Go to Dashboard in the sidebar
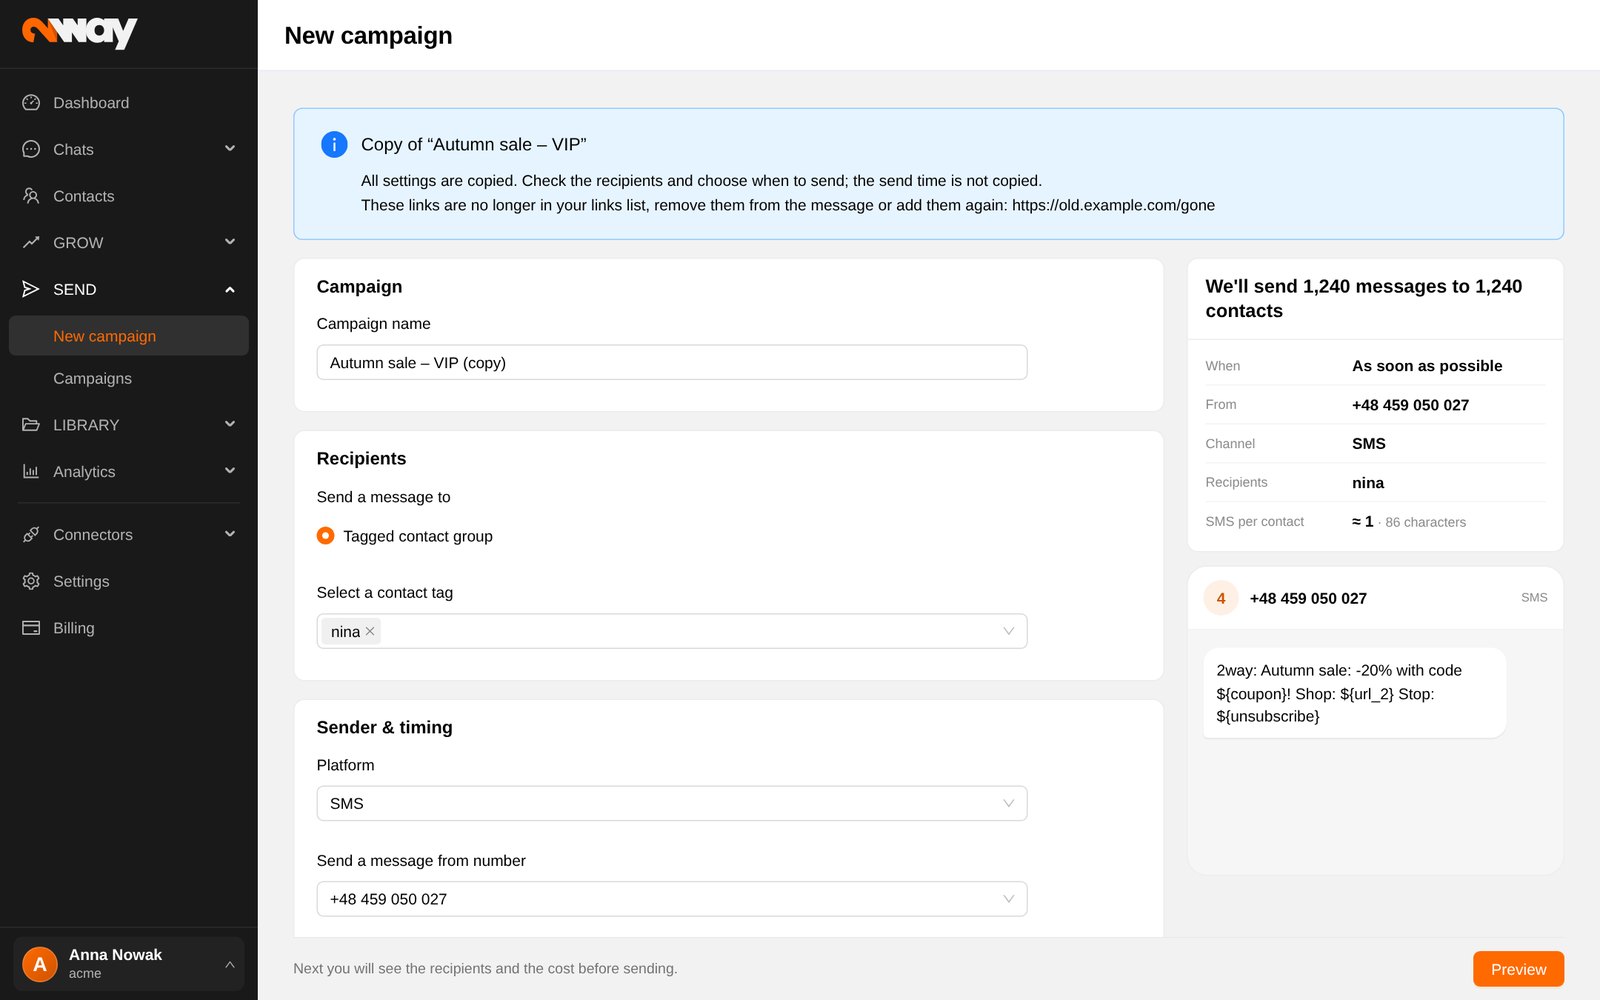The height and width of the screenshot is (1000, 1600). pos(129,103)
